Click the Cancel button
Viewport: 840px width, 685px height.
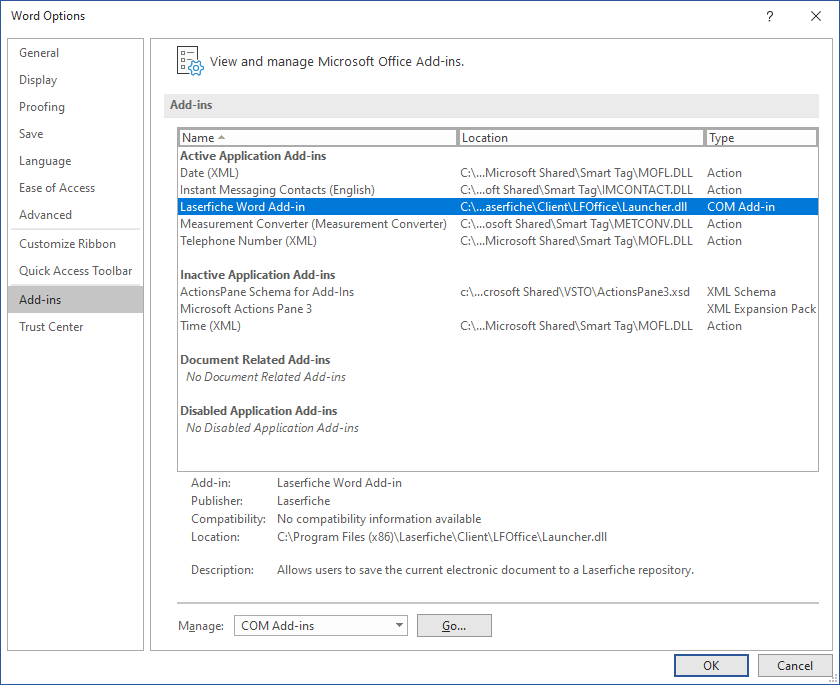pos(794,666)
